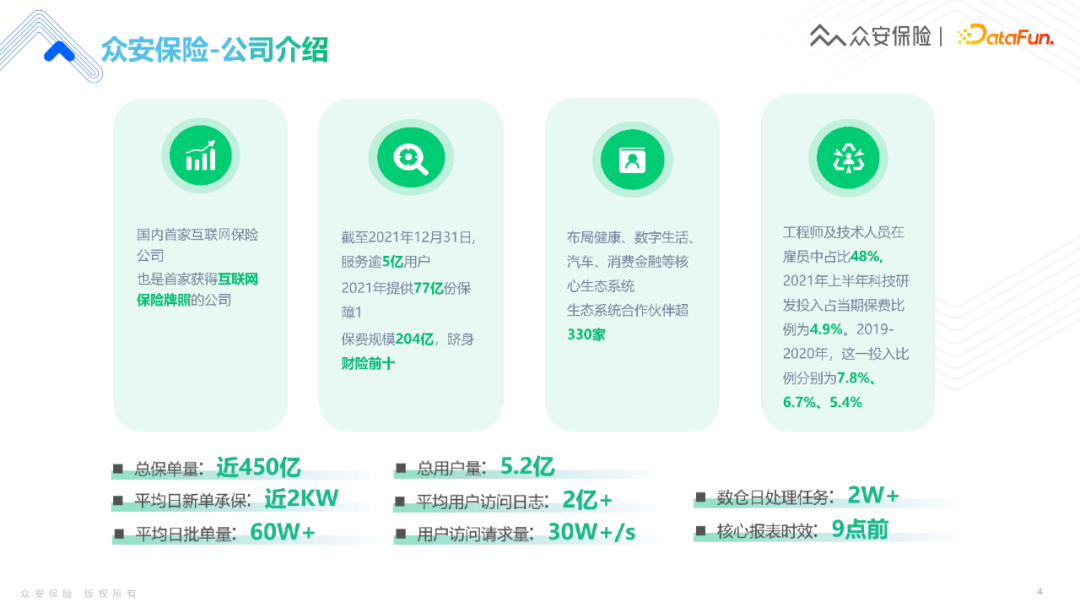Click the green 48% figure
Screen dimensions: 1080x608
coord(866,257)
